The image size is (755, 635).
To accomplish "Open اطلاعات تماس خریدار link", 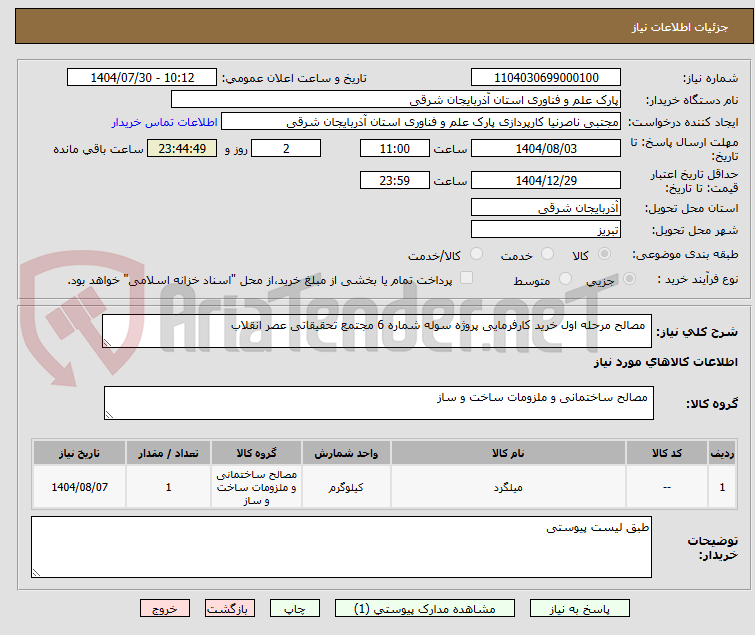I will (x=165, y=122).
